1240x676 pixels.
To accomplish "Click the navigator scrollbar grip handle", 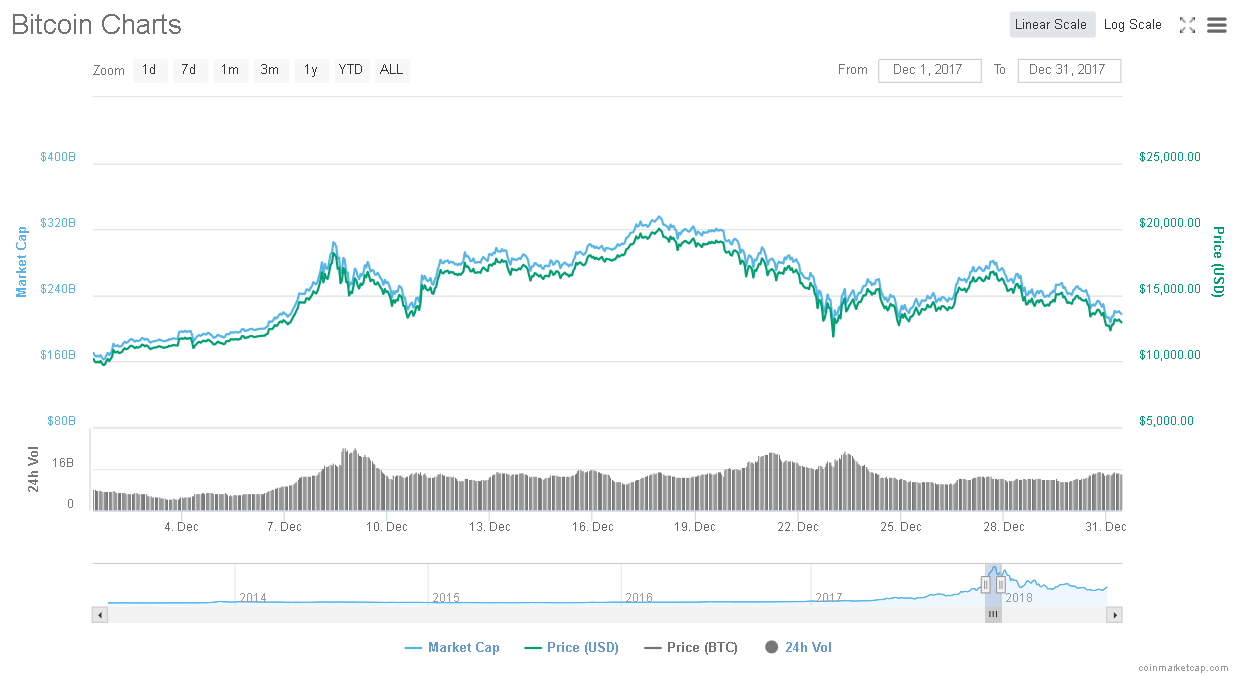I will click(992, 613).
